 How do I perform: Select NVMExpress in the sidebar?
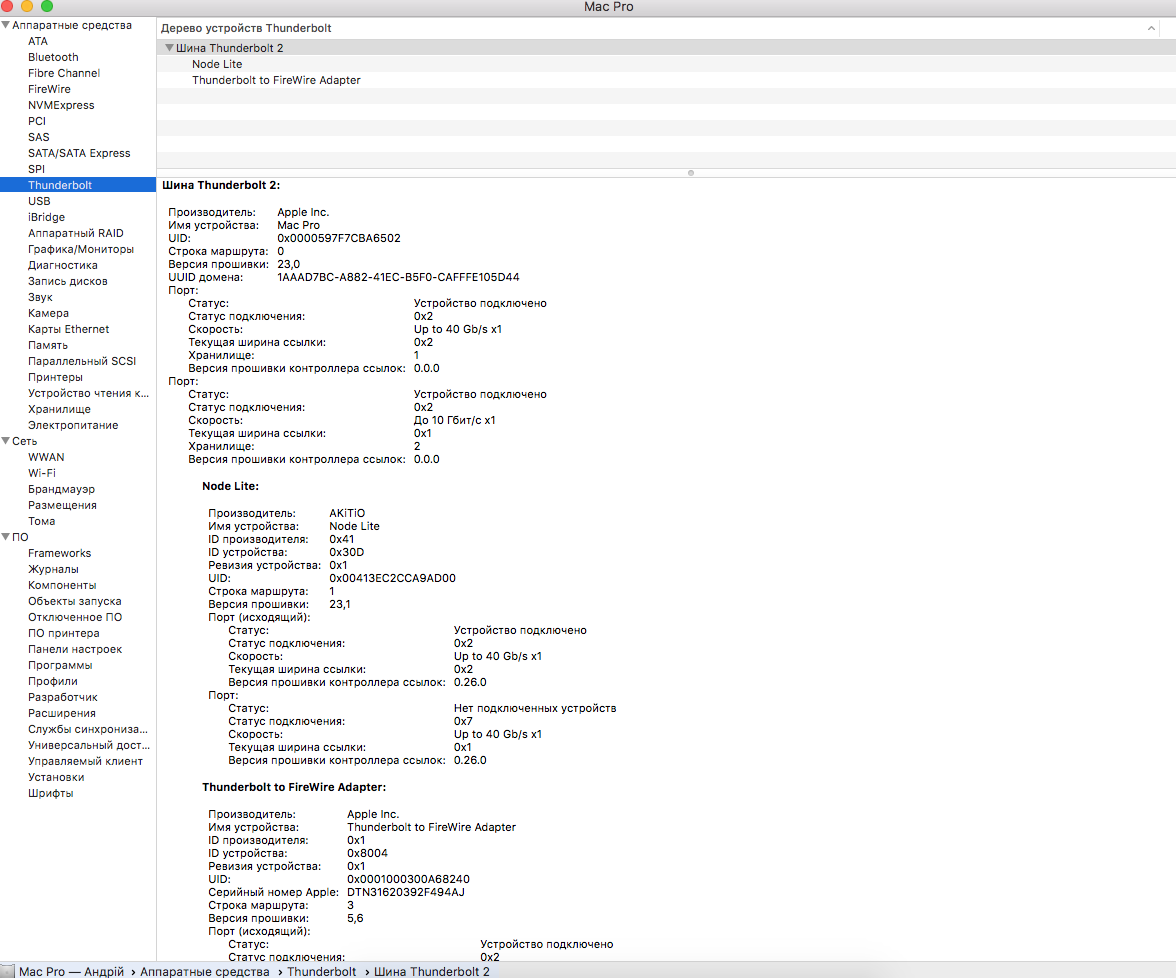pos(62,105)
